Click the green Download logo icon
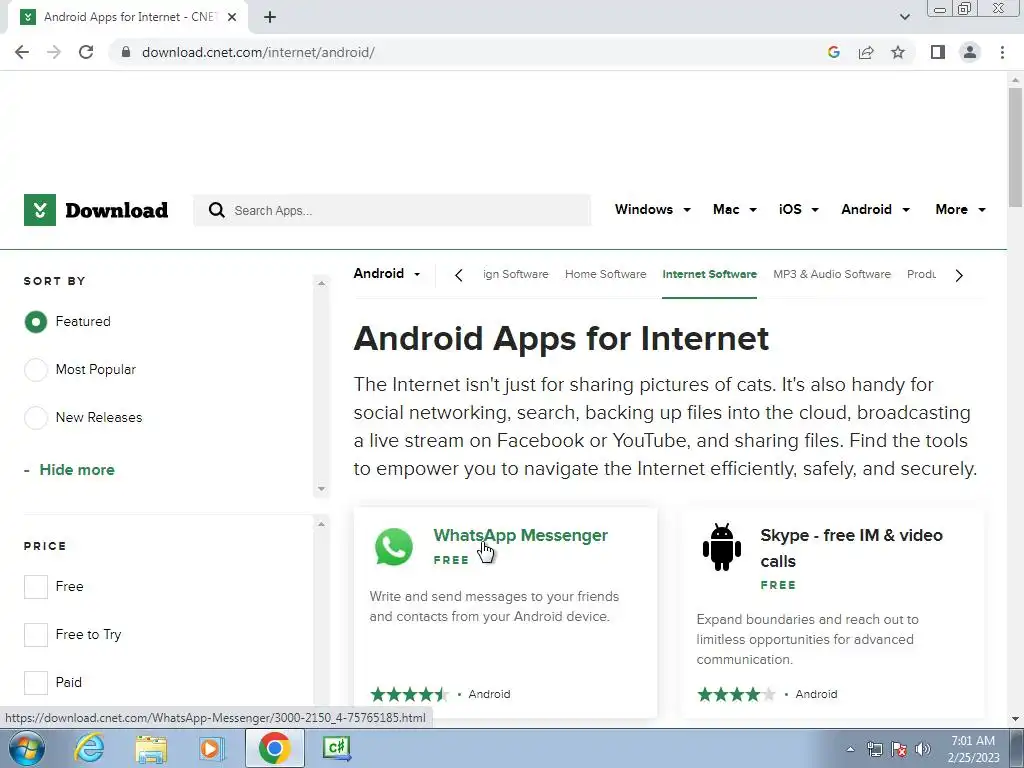The image size is (1024, 768). (40, 210)
